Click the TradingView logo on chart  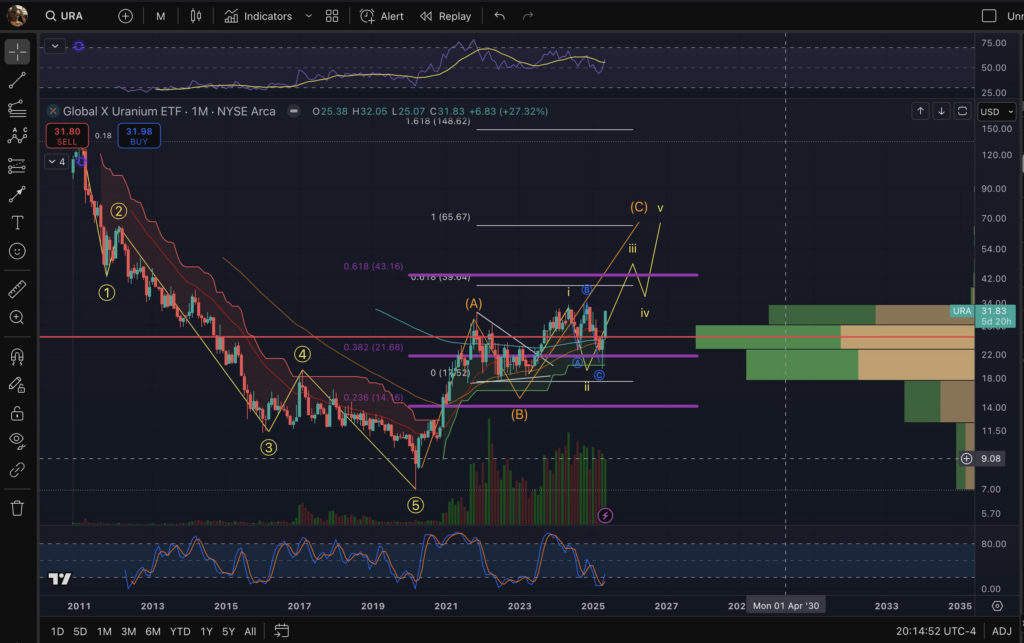60,578
